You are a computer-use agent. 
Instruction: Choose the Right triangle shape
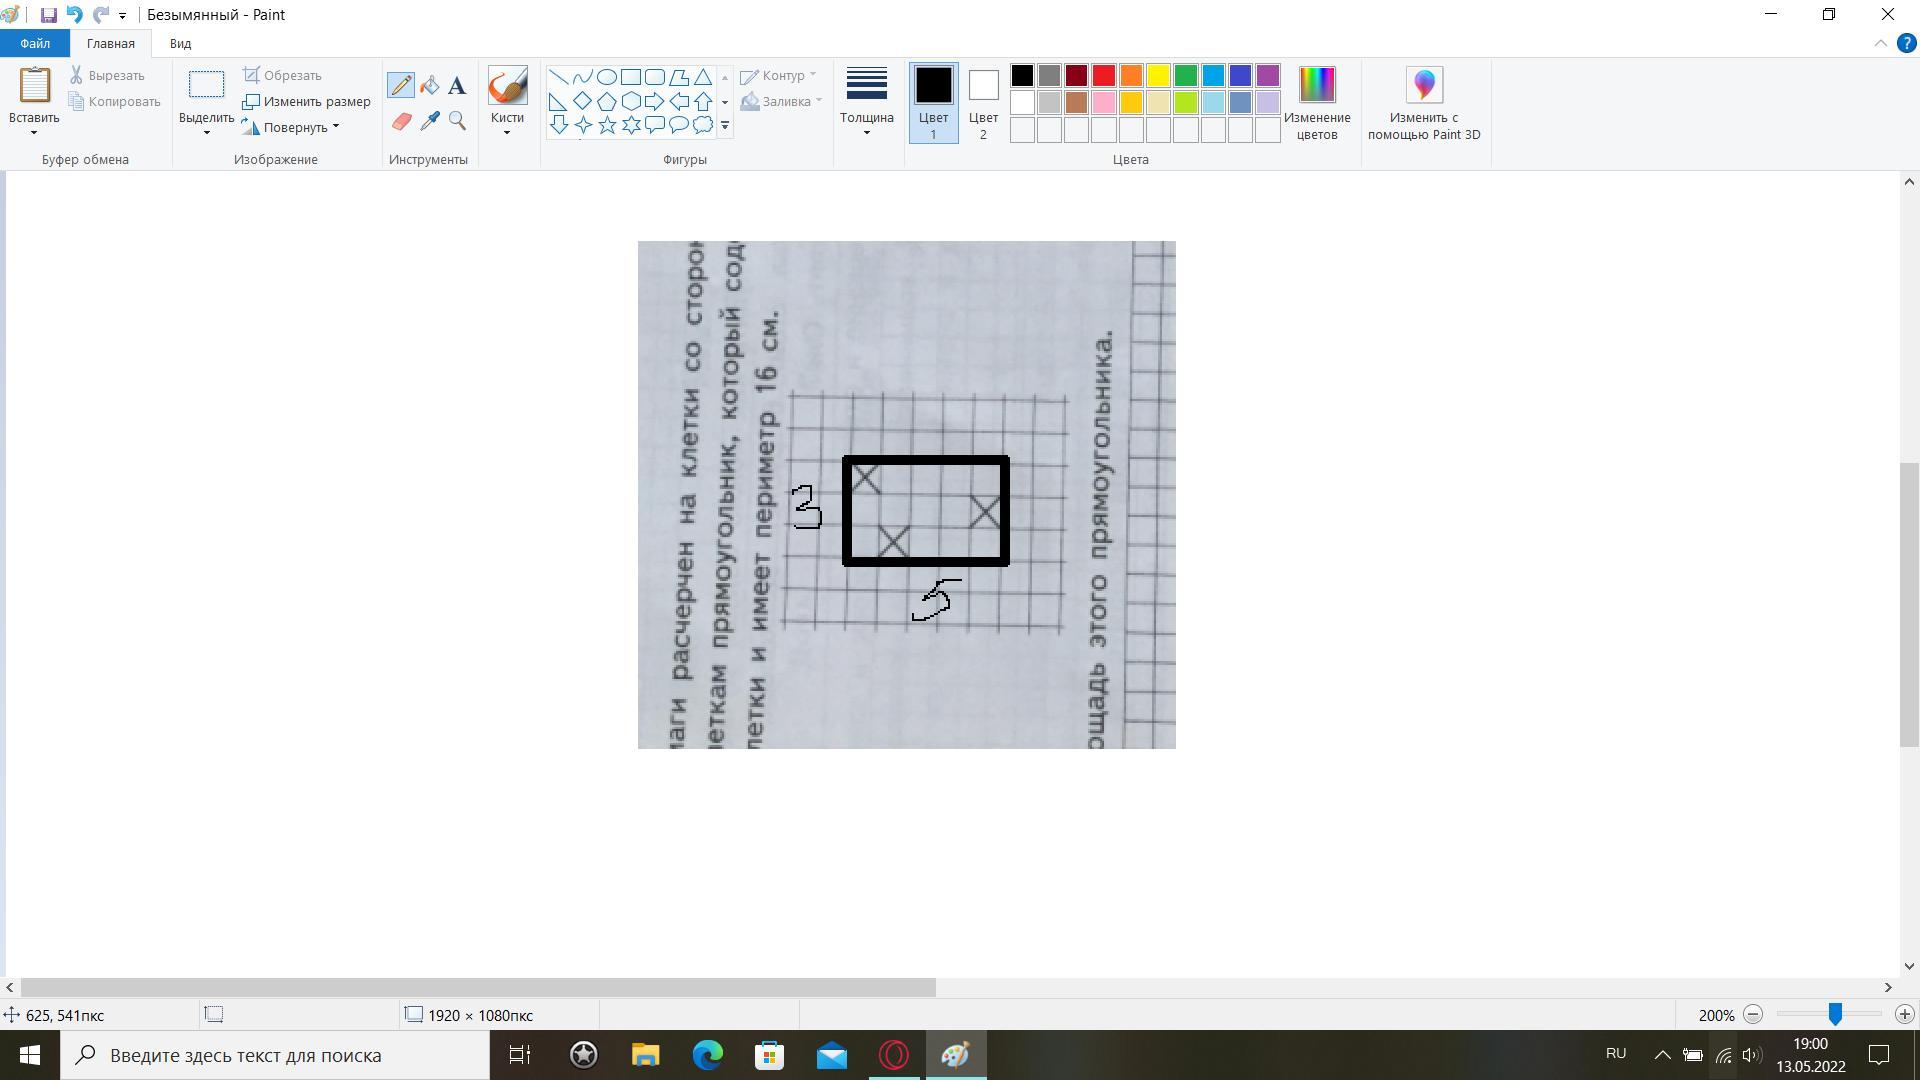[x=559, y=101]
